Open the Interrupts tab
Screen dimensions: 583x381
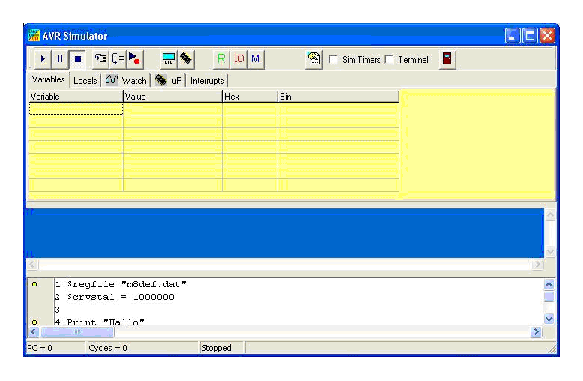coord(207,81)
